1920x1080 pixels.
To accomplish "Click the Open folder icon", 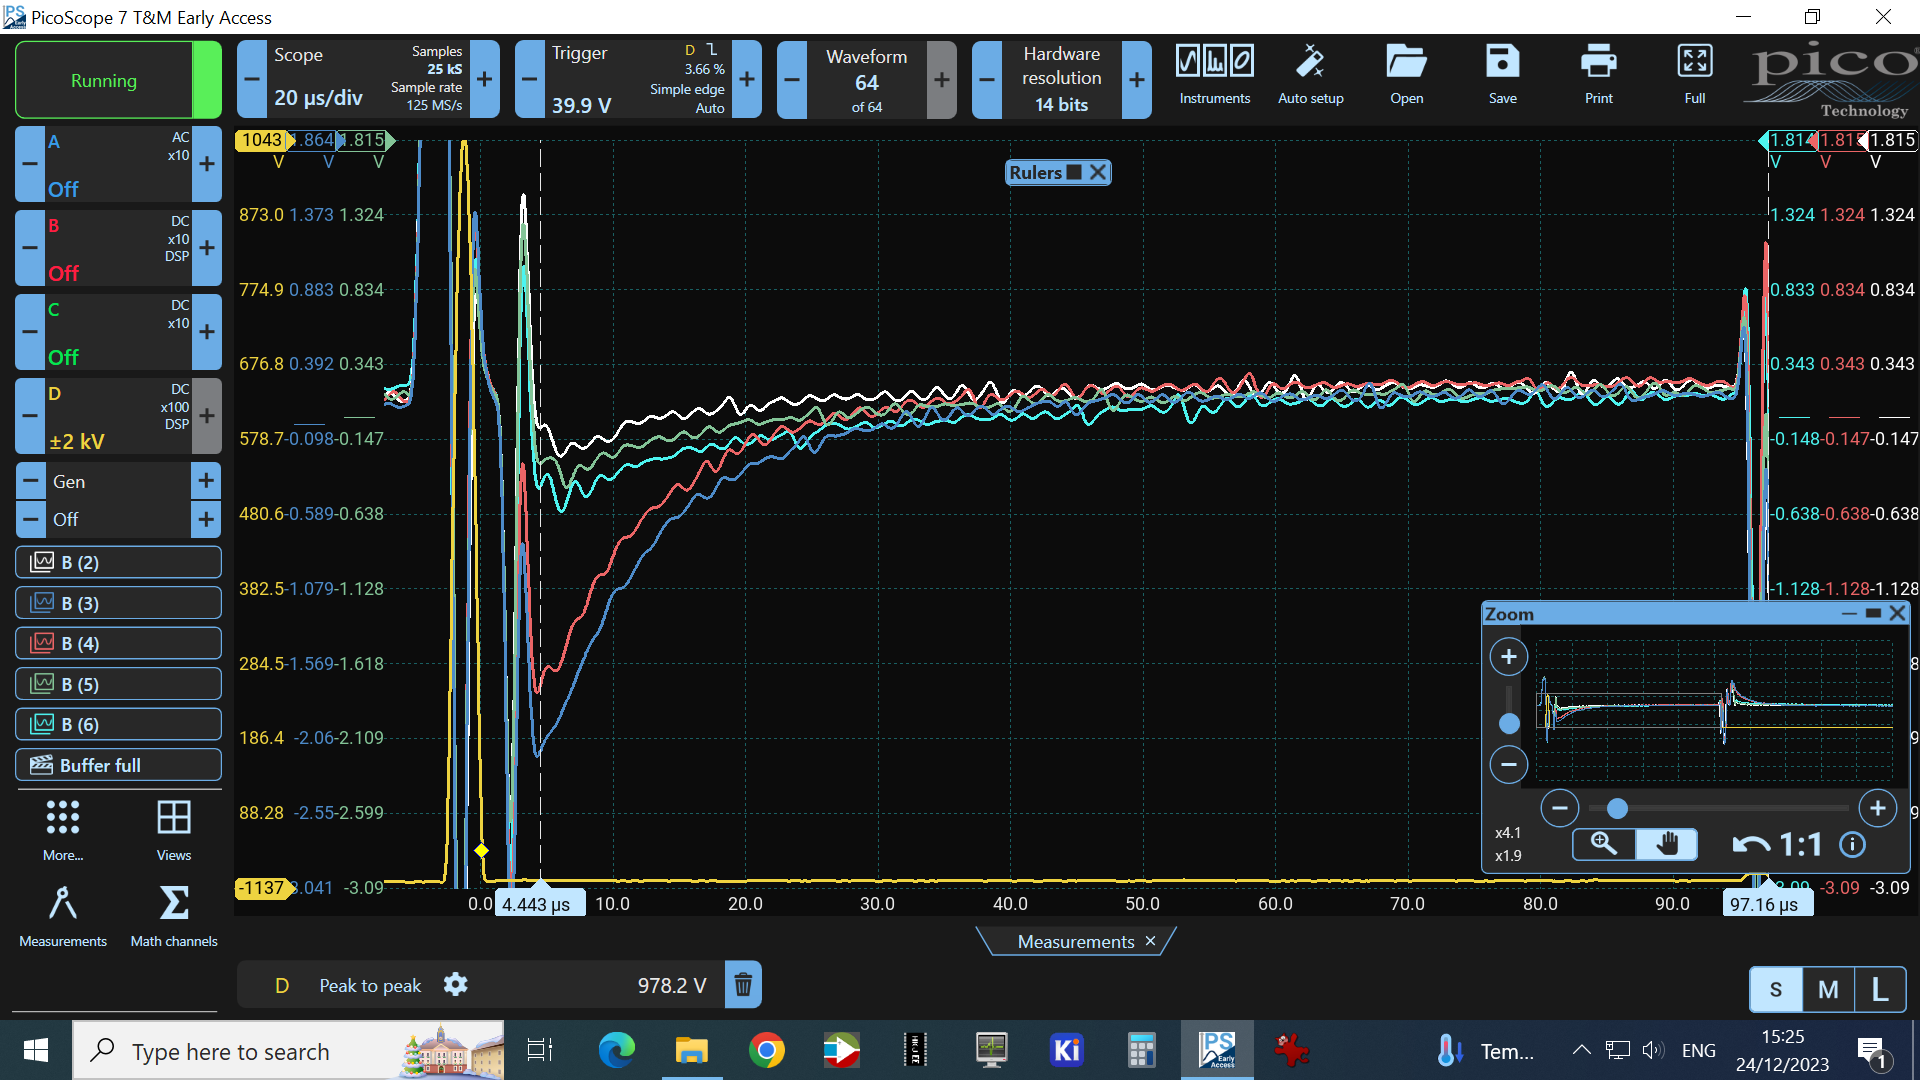I will click(1406, 62).
